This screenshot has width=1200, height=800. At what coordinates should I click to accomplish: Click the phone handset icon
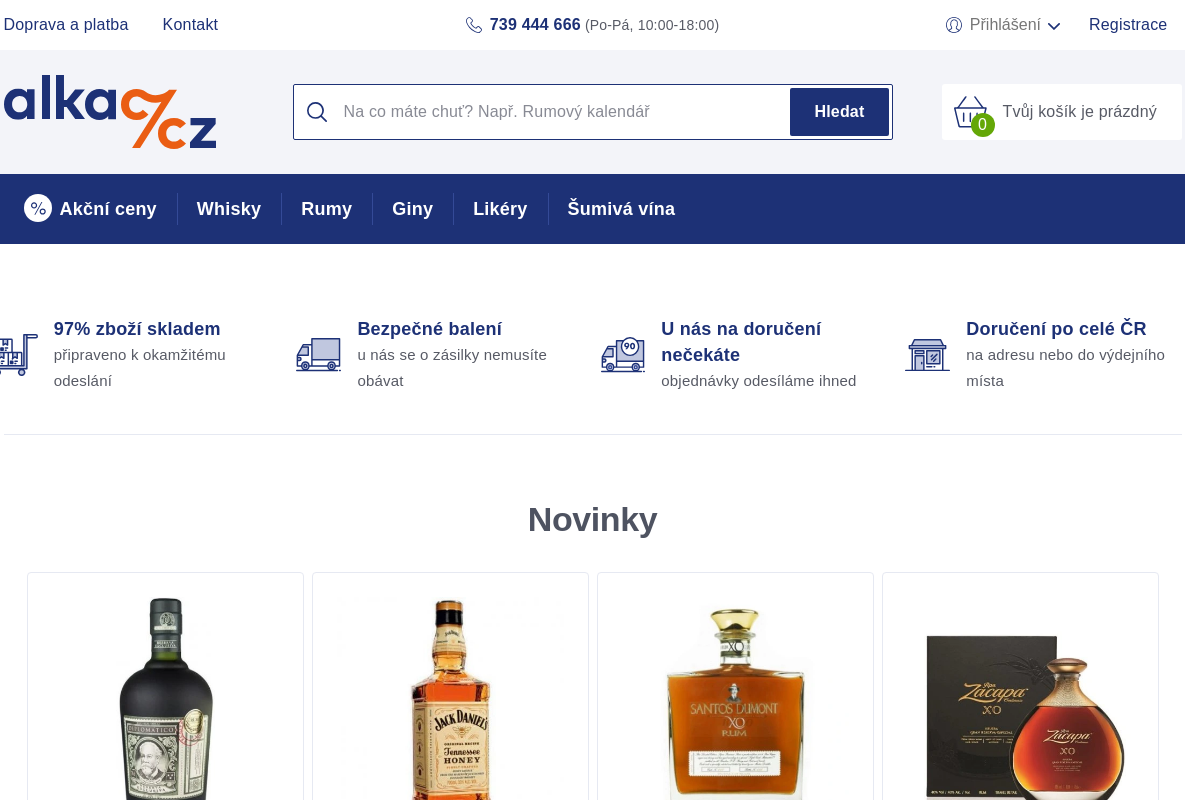click(x=474, y=25)
